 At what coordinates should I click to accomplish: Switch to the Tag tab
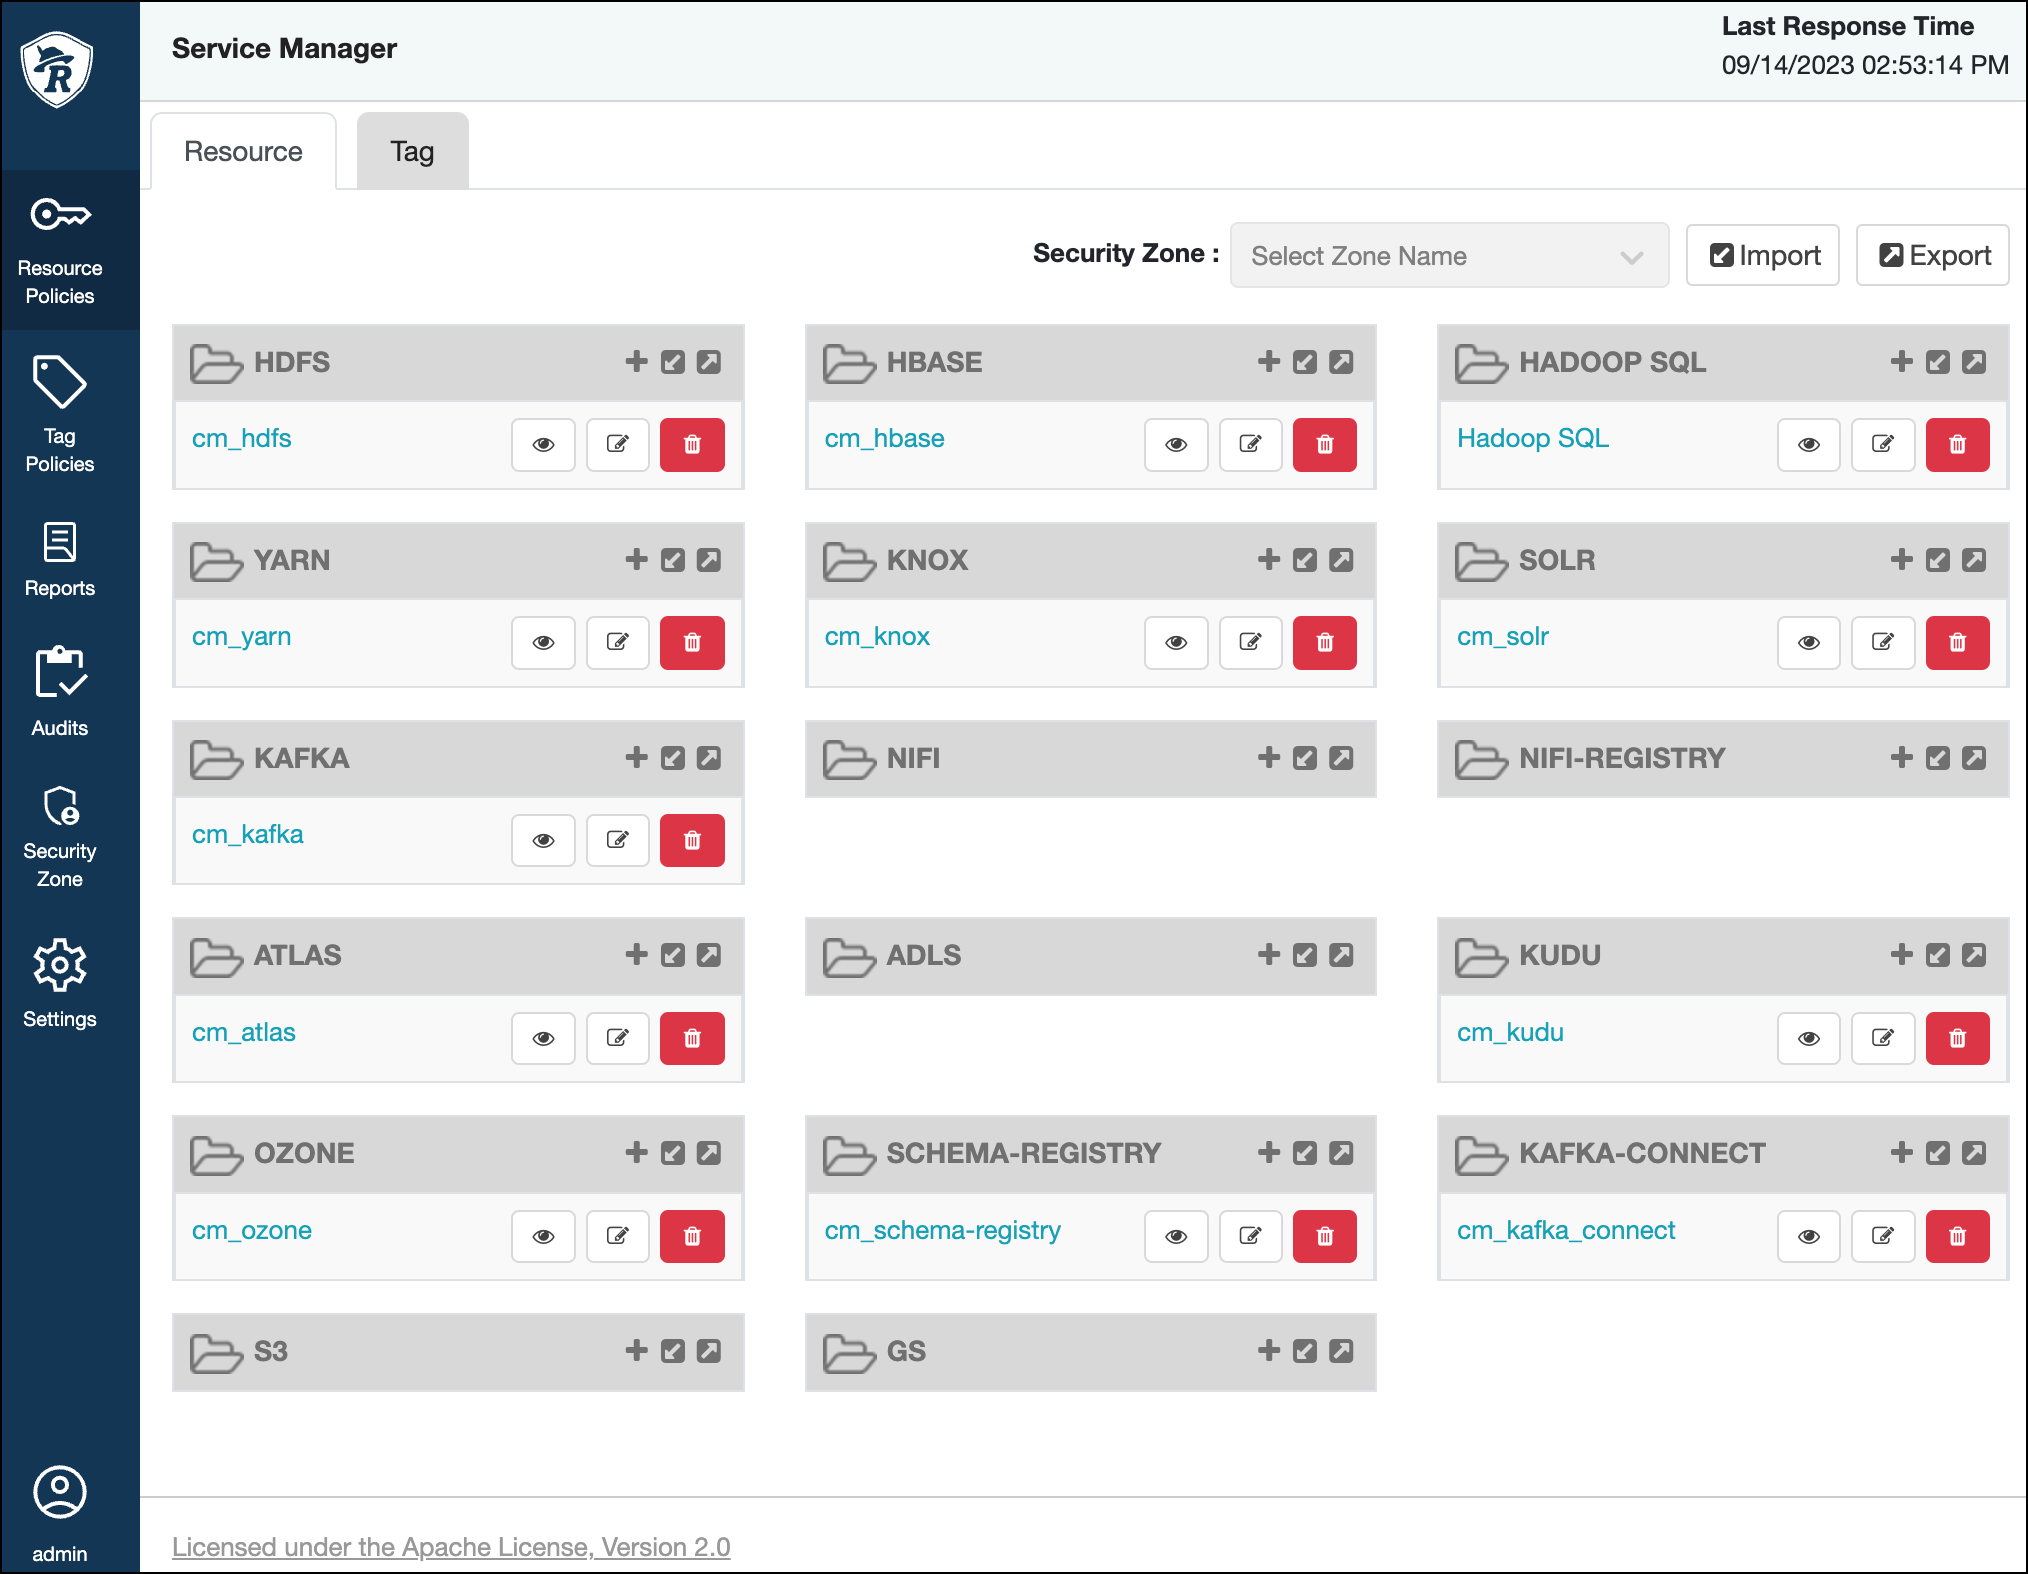412,150
